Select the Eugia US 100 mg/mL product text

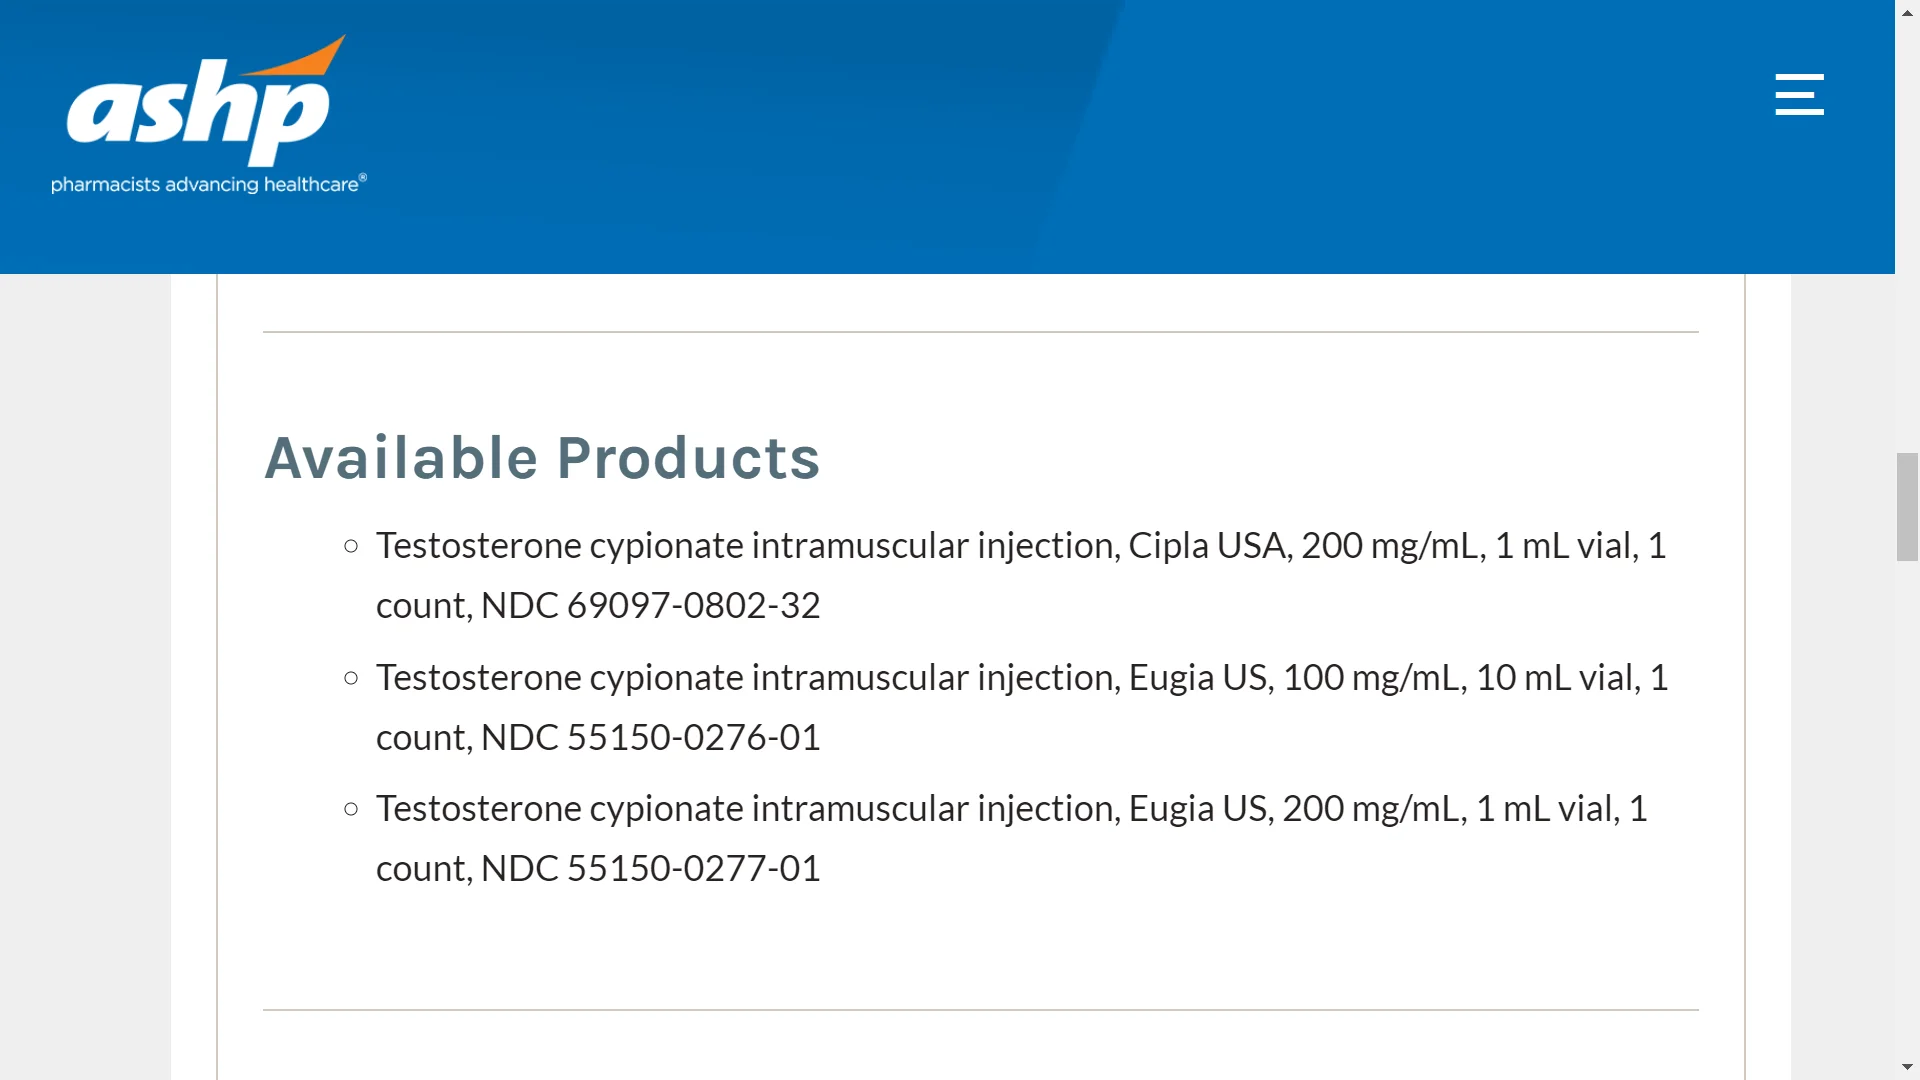[1022, 707]
